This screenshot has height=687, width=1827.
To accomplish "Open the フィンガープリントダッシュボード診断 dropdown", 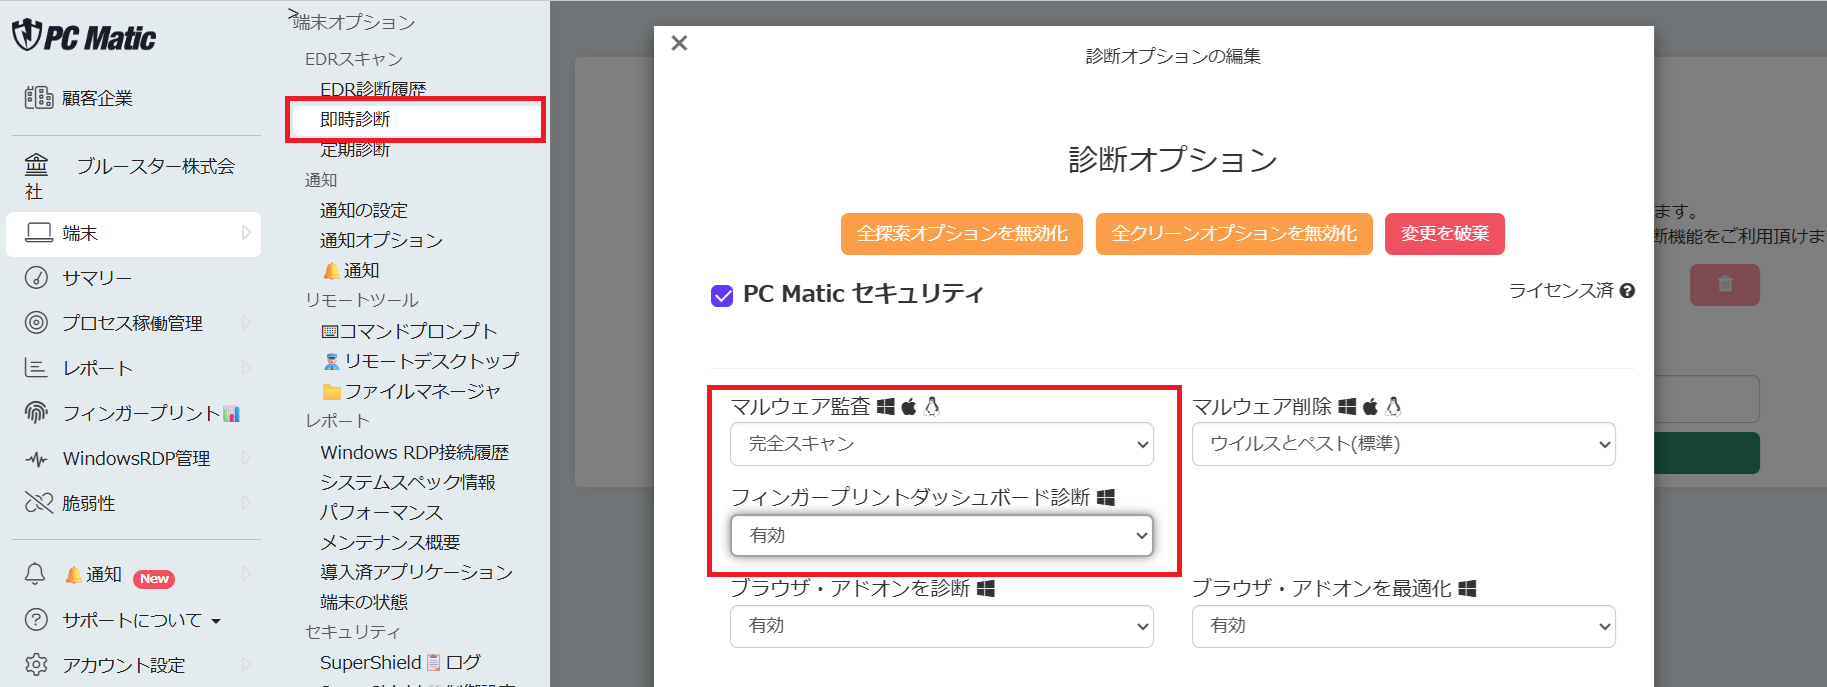I will click(x=942, y=535).
